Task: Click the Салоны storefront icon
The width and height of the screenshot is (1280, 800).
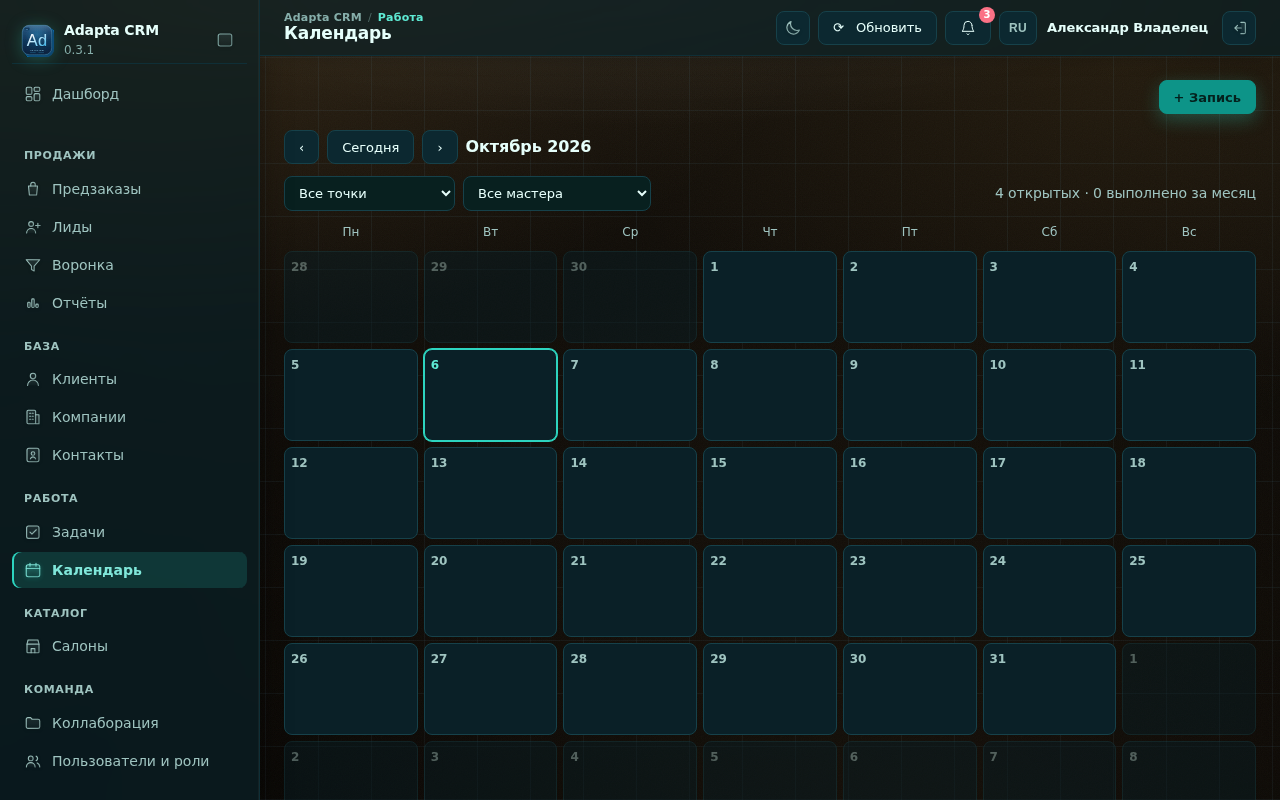Action: [33, 646]
